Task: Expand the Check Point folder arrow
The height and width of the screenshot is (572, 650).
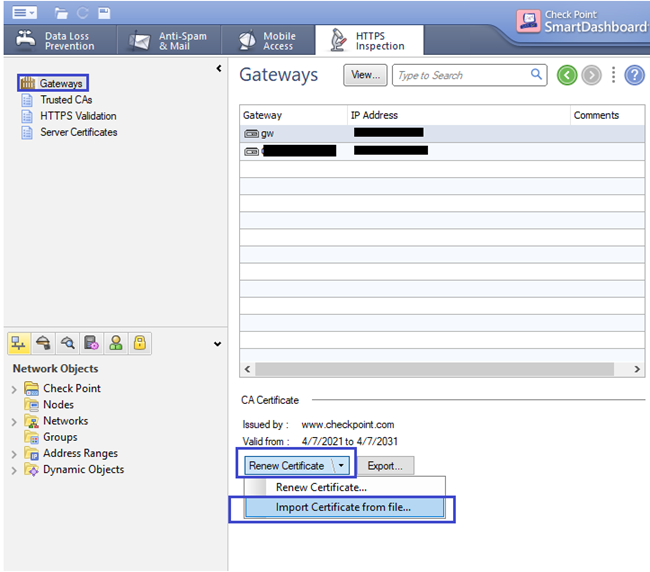Action: point(14,389)
